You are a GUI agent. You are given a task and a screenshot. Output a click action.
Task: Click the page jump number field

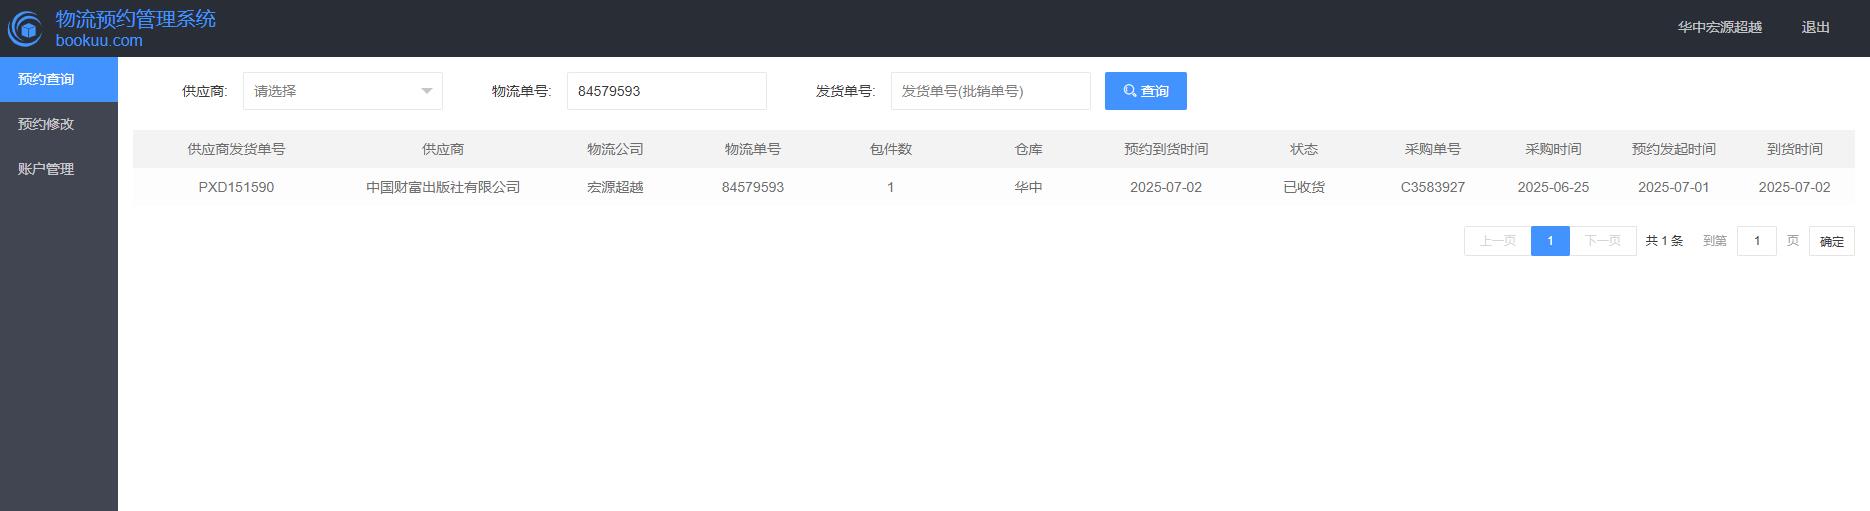[x=1756, y=241]
